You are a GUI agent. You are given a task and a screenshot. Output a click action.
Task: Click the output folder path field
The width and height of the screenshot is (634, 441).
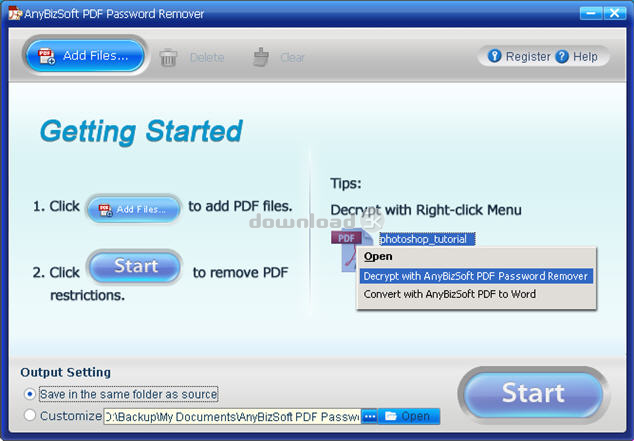(x=232, y=416)
